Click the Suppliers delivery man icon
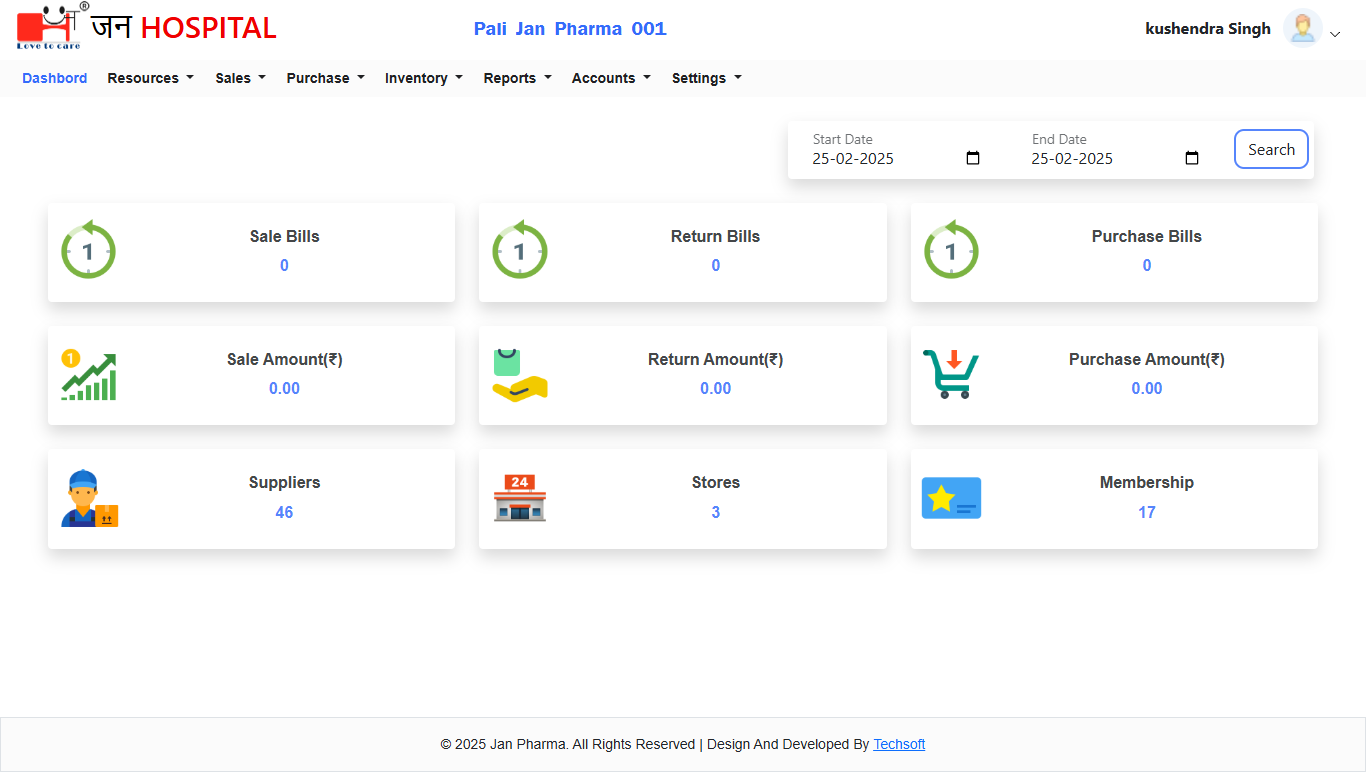Screen dimensions: 1366x772 pos(88,498)
